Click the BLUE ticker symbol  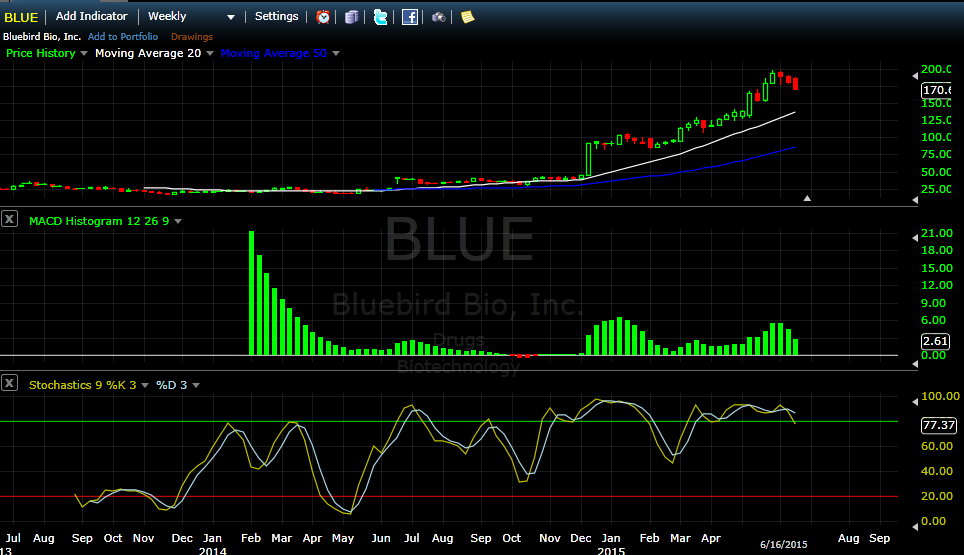(x=21, y=17)
